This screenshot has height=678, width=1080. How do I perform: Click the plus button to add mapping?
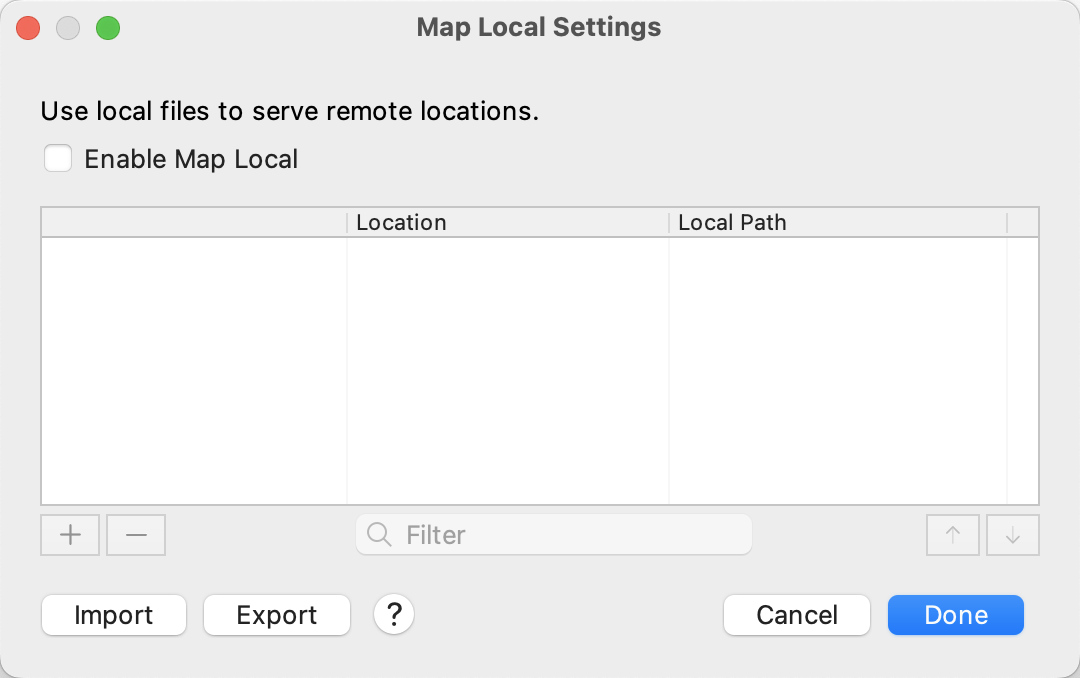coord(70,535)
